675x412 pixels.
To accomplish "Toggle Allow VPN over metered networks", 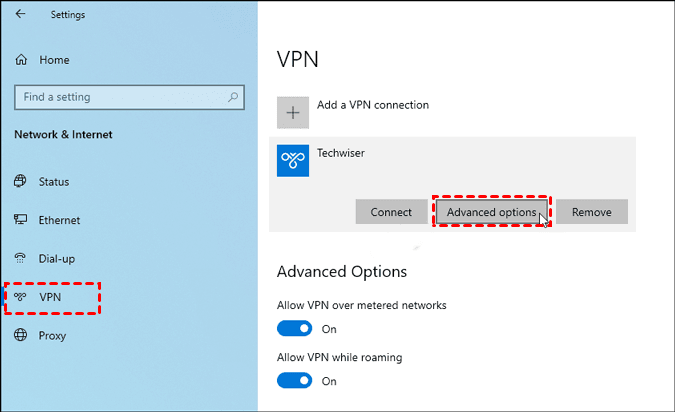I will coord(295,329).
